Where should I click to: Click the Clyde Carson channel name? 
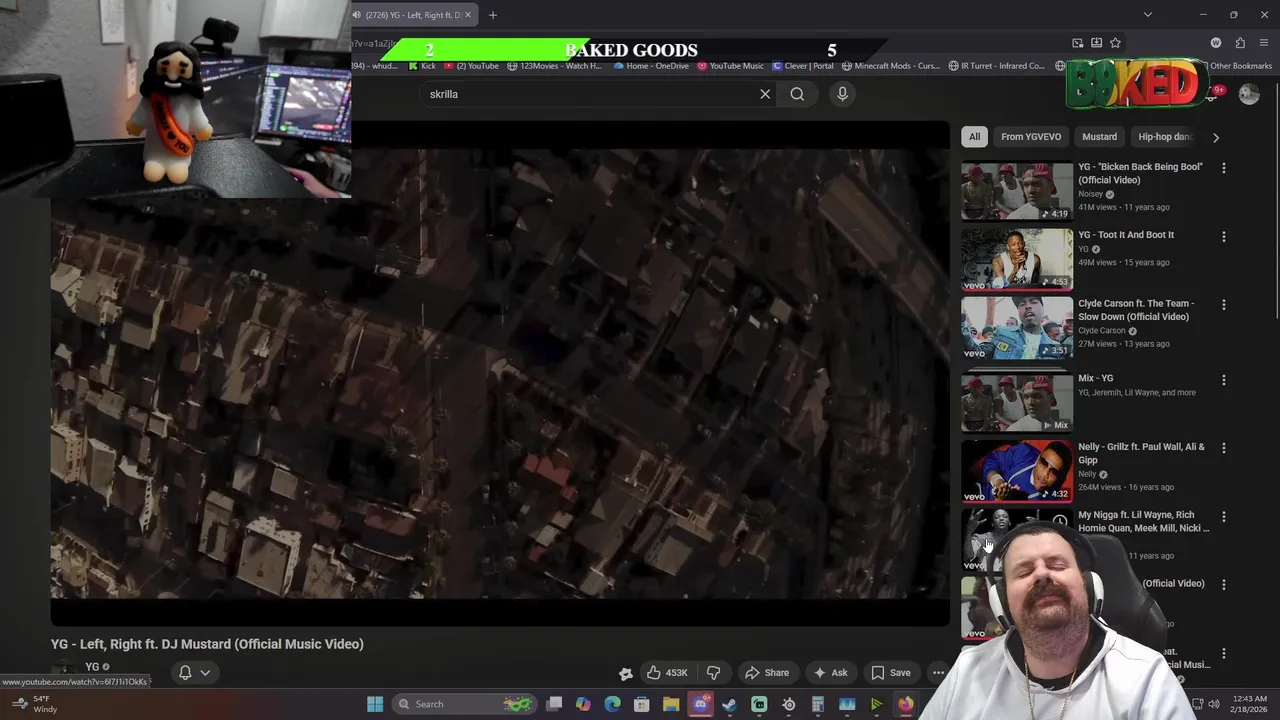tap(1101, 331)
